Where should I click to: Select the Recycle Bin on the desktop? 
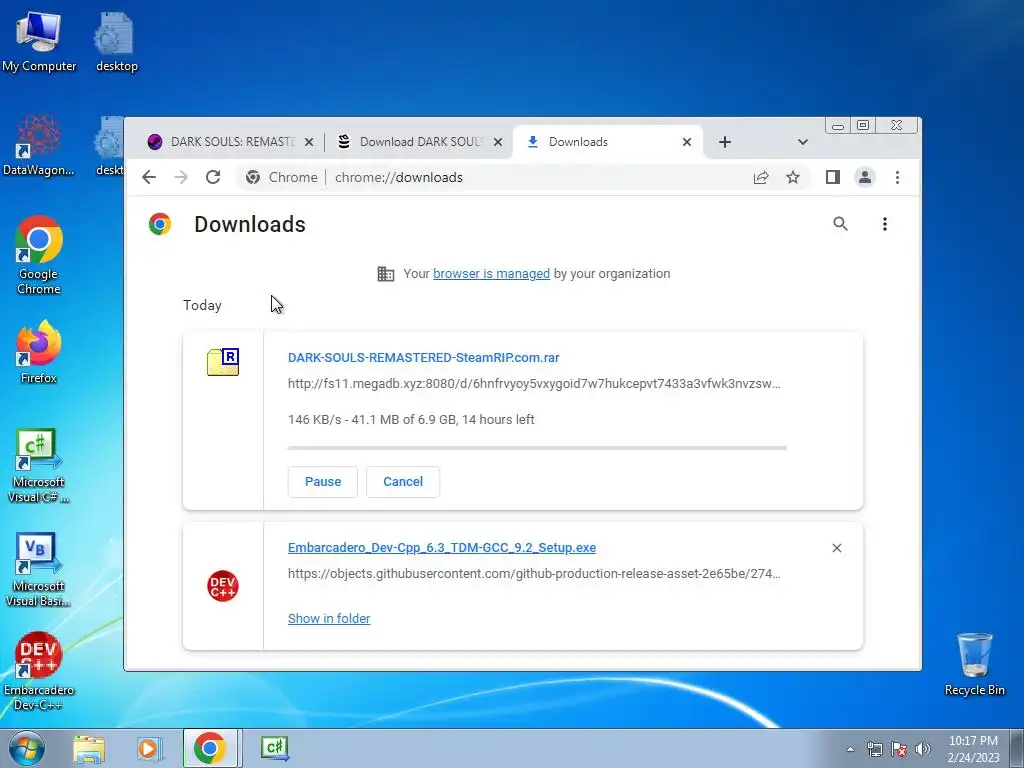point(974,664)
